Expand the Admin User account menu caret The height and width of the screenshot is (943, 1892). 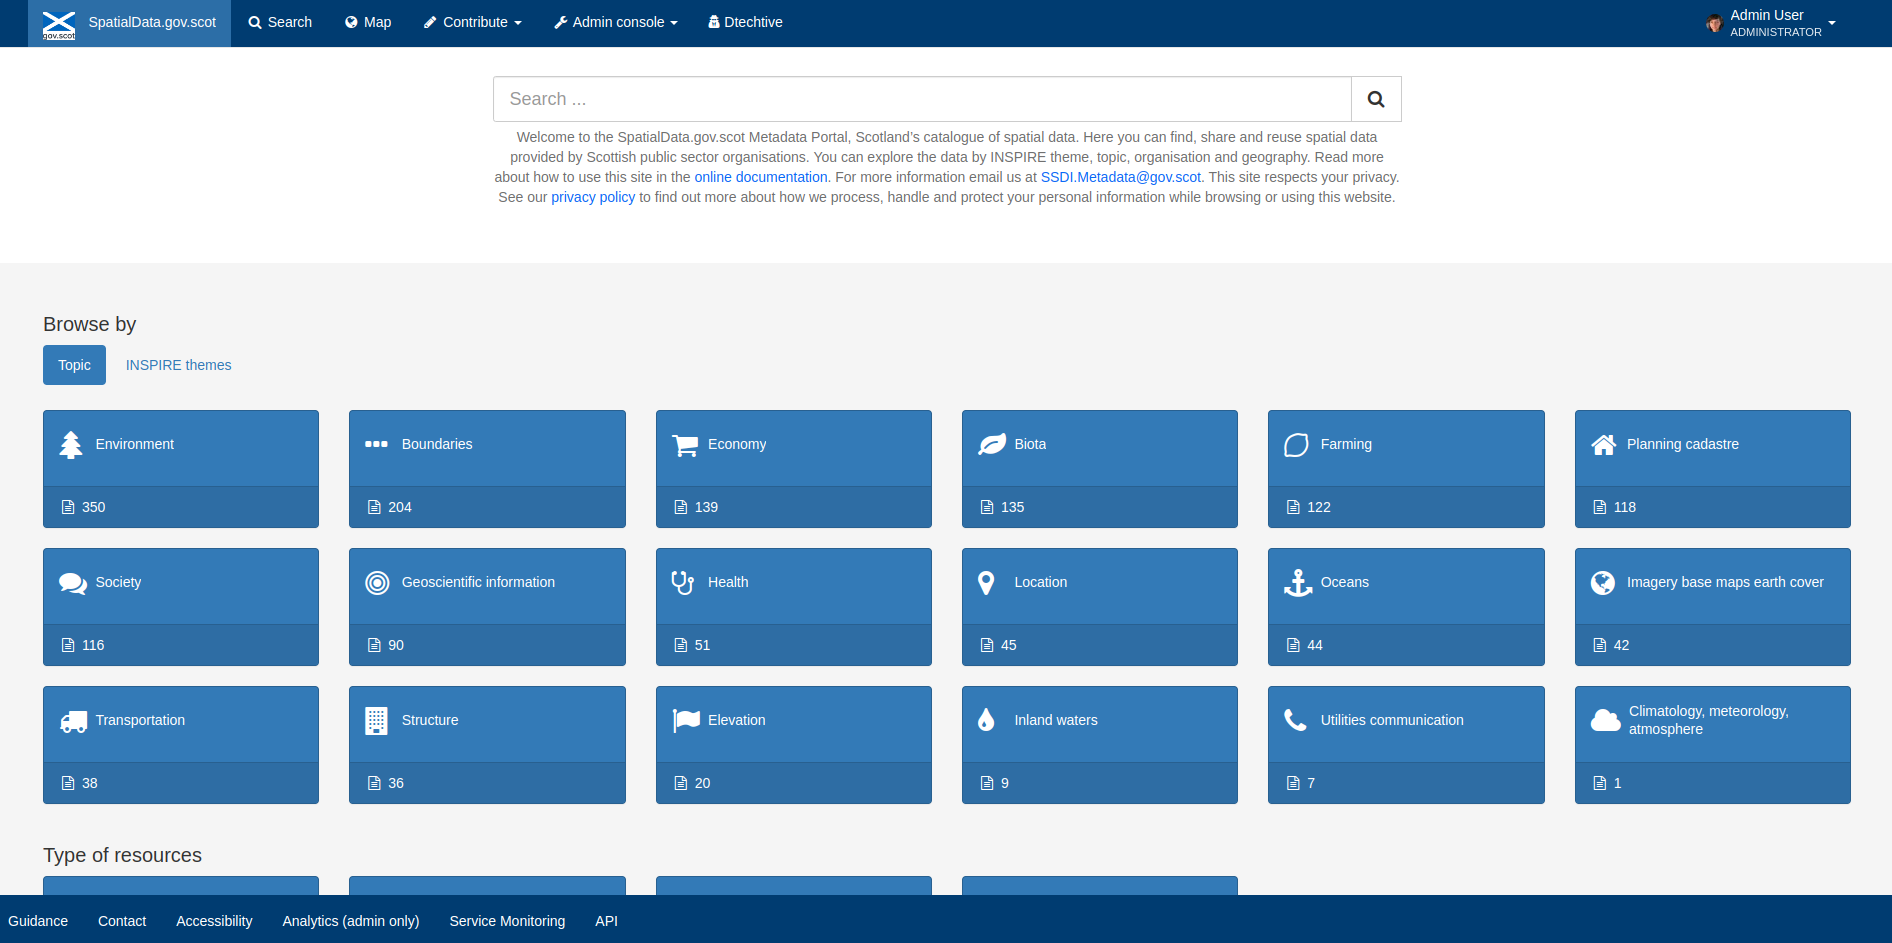click(x=1832, y=23)
